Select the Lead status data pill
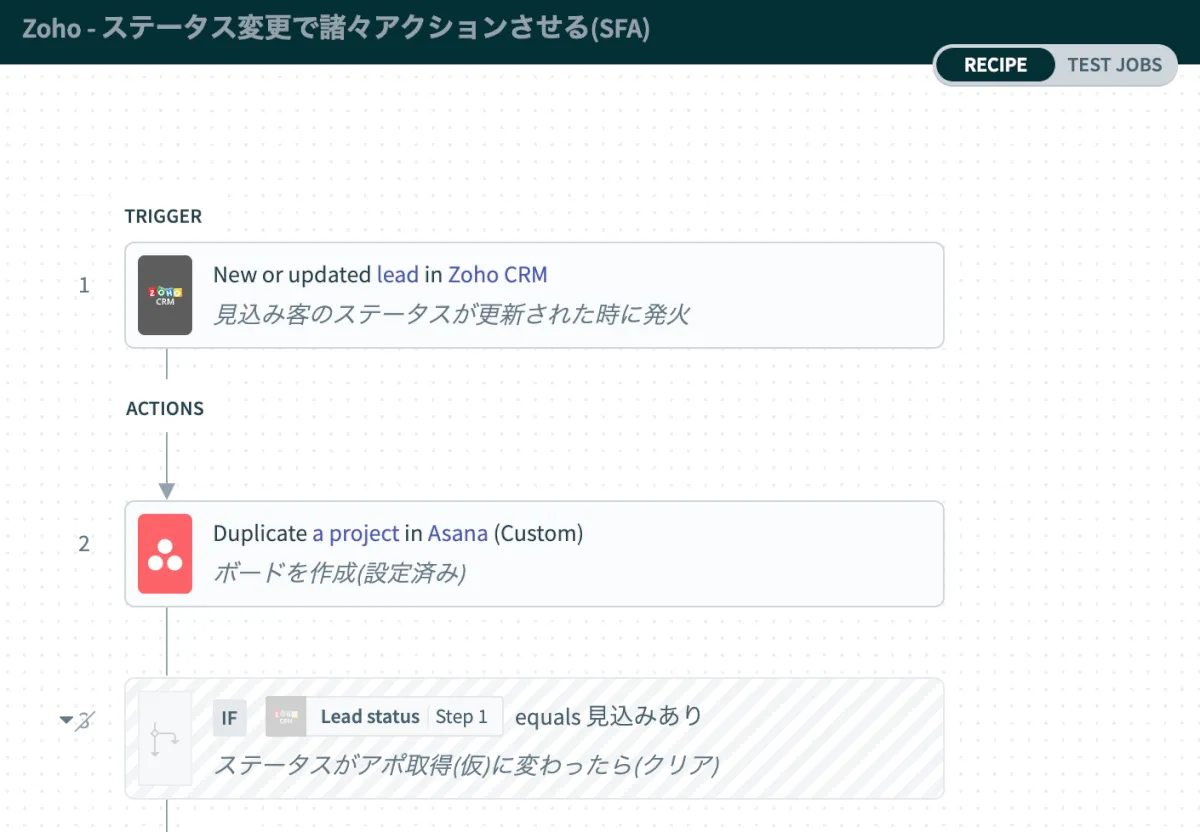This screenshot has height=832, width=1200. click(x=369, y=717)
